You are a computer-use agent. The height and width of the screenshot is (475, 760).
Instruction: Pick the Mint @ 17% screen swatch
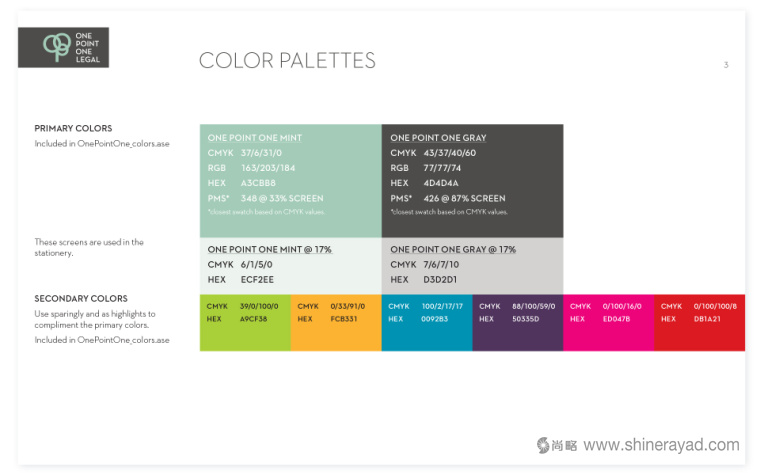coord(290,265)
